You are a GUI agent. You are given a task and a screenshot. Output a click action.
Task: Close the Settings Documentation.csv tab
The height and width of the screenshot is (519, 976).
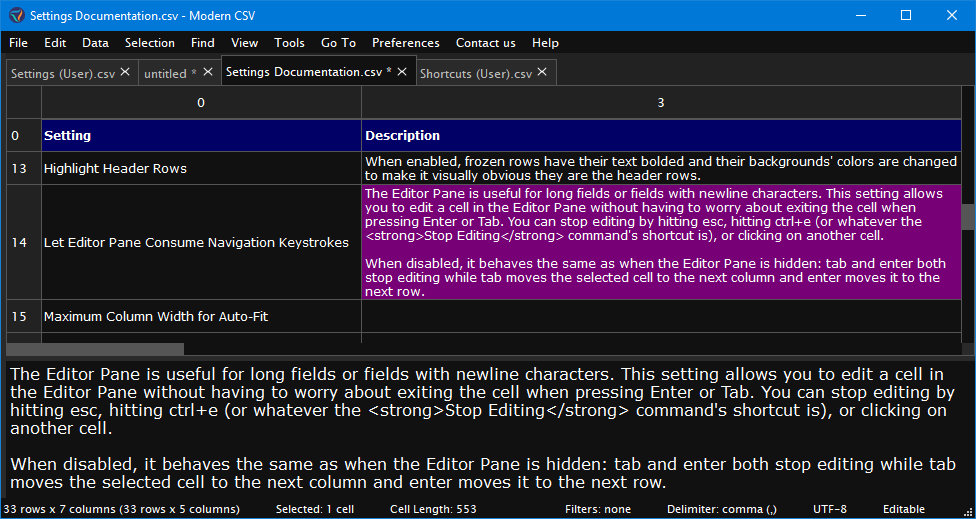pyautogui.click(x=402, y=72)
